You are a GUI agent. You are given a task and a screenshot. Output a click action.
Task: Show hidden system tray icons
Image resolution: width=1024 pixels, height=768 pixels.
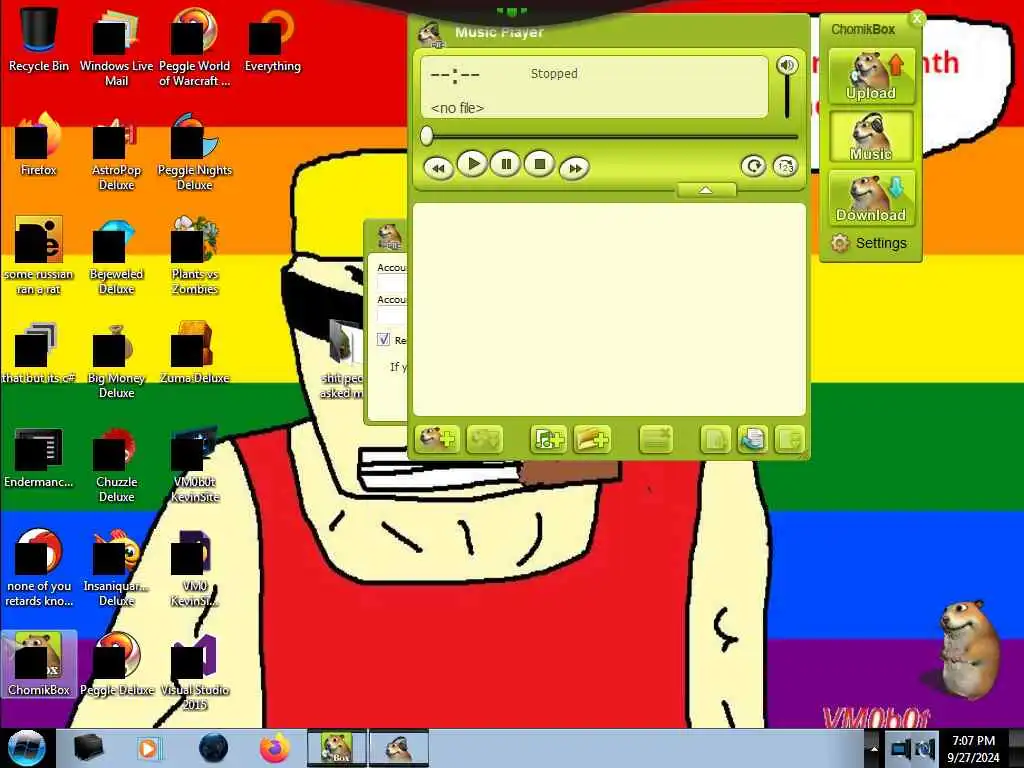coord(874,749)
